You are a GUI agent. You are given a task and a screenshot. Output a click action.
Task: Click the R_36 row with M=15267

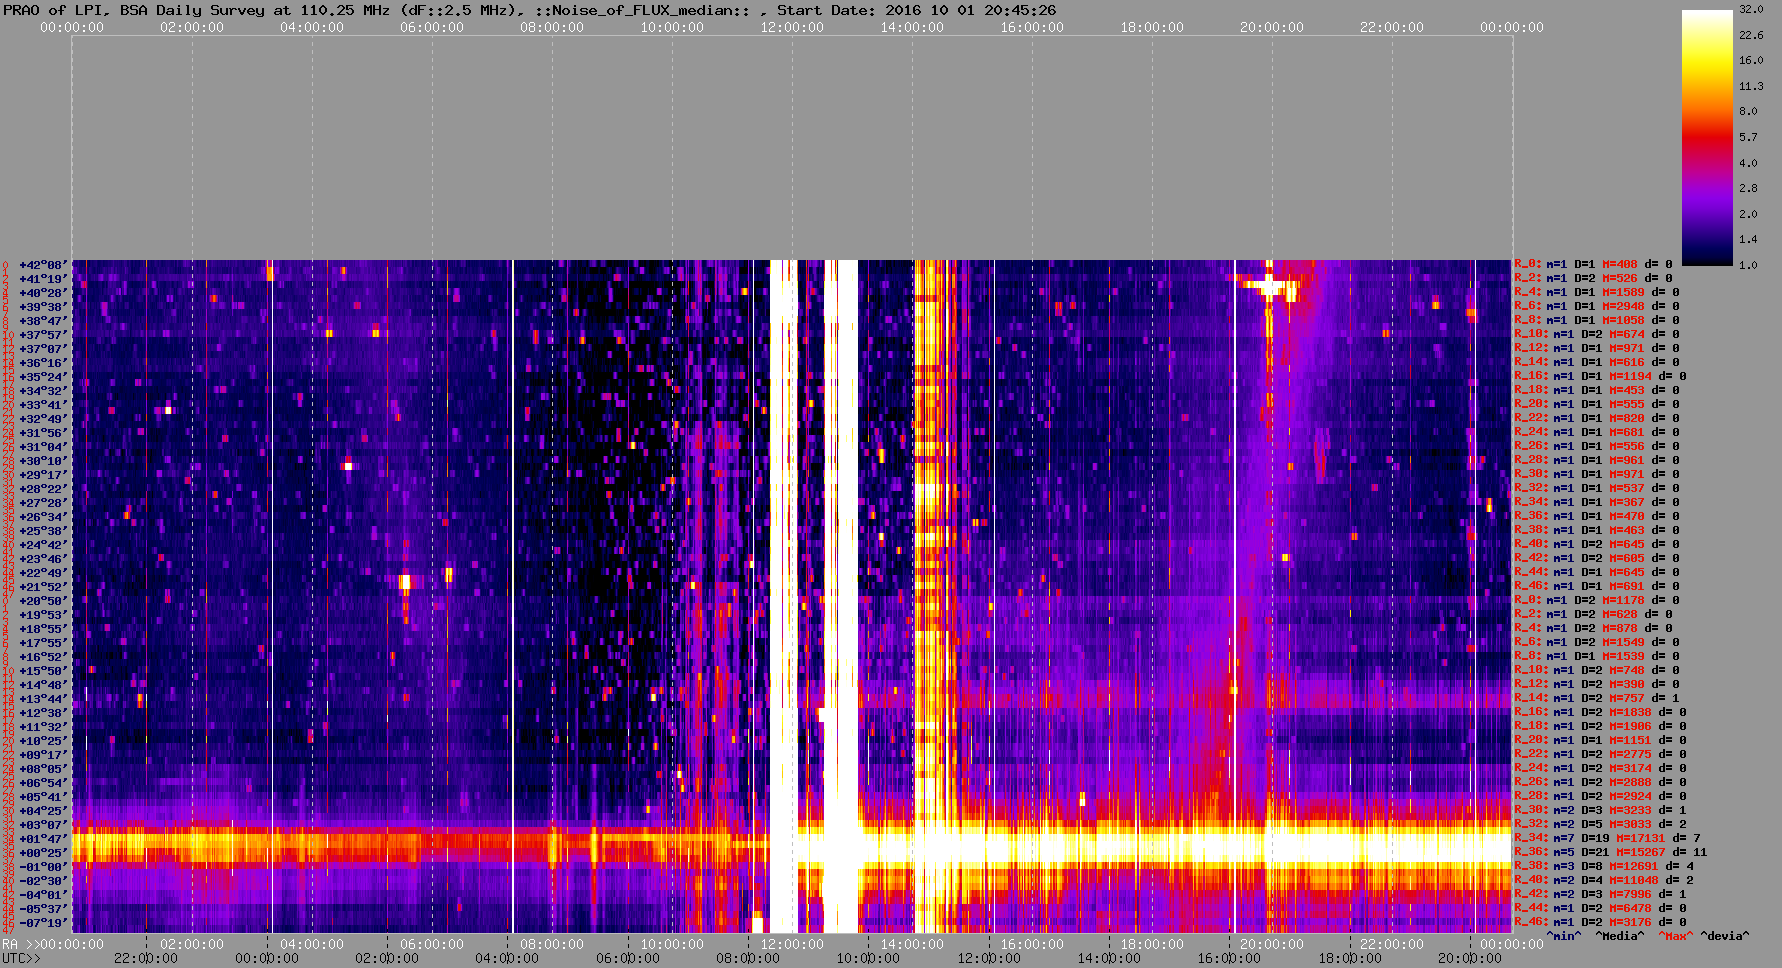1611,853
